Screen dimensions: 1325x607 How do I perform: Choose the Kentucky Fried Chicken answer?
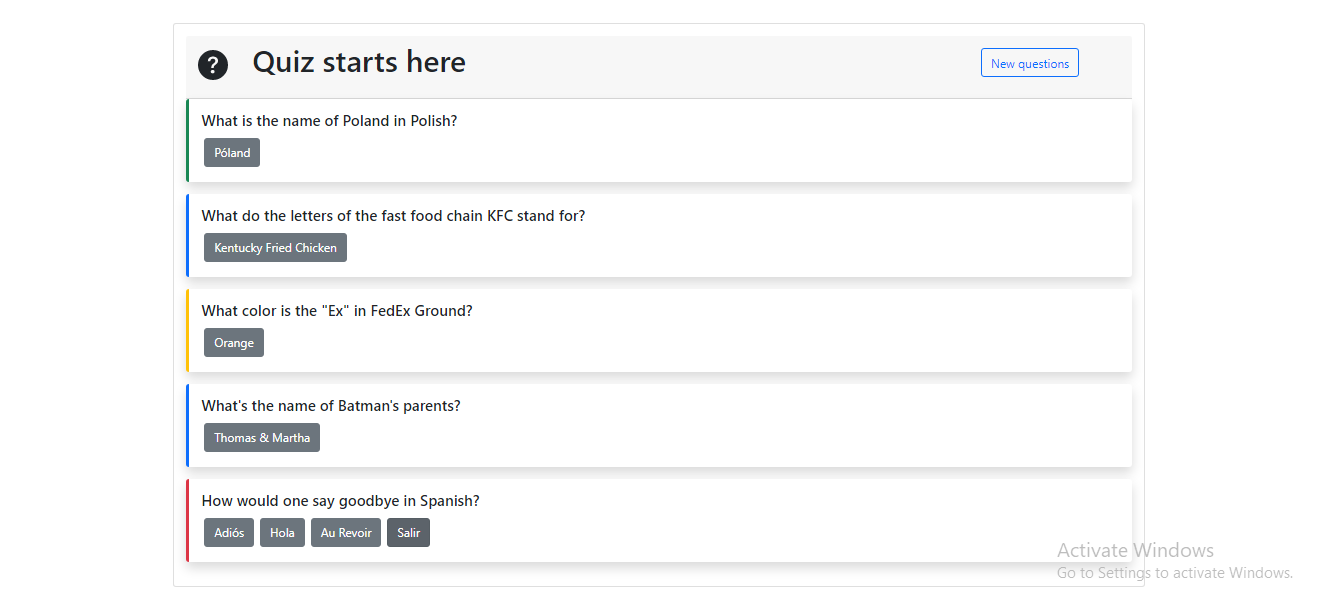tap(275, 248)
